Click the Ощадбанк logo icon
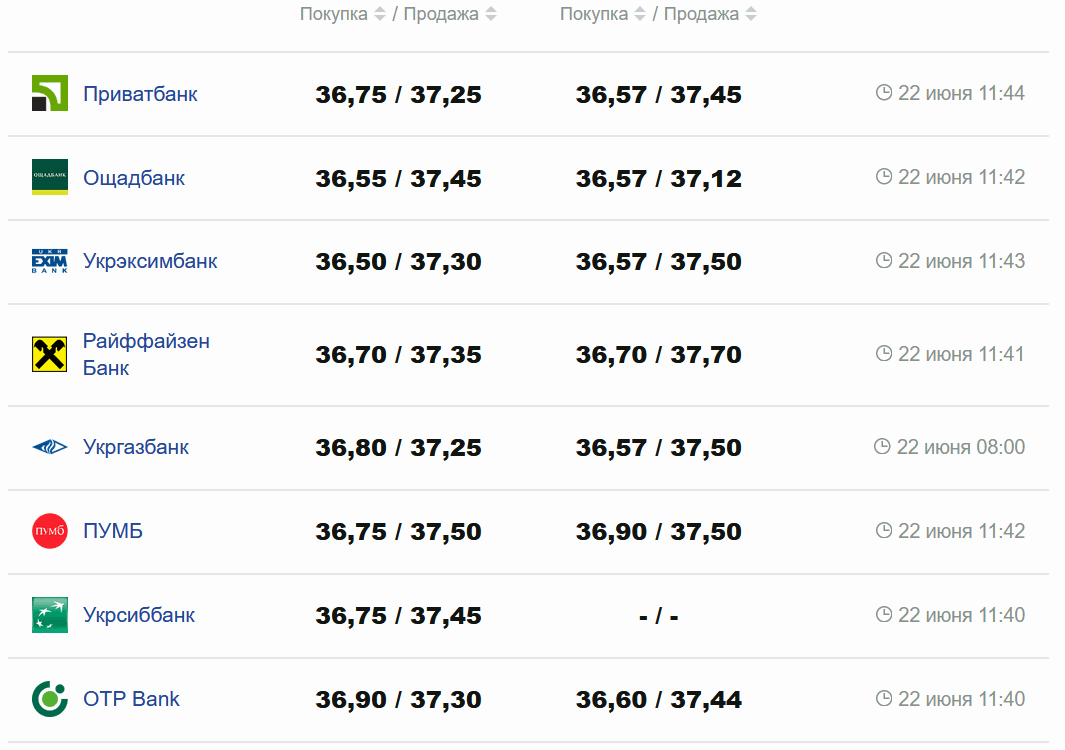Image resolution: width=1065 pixels, height=750 pixels. point(49,177)
